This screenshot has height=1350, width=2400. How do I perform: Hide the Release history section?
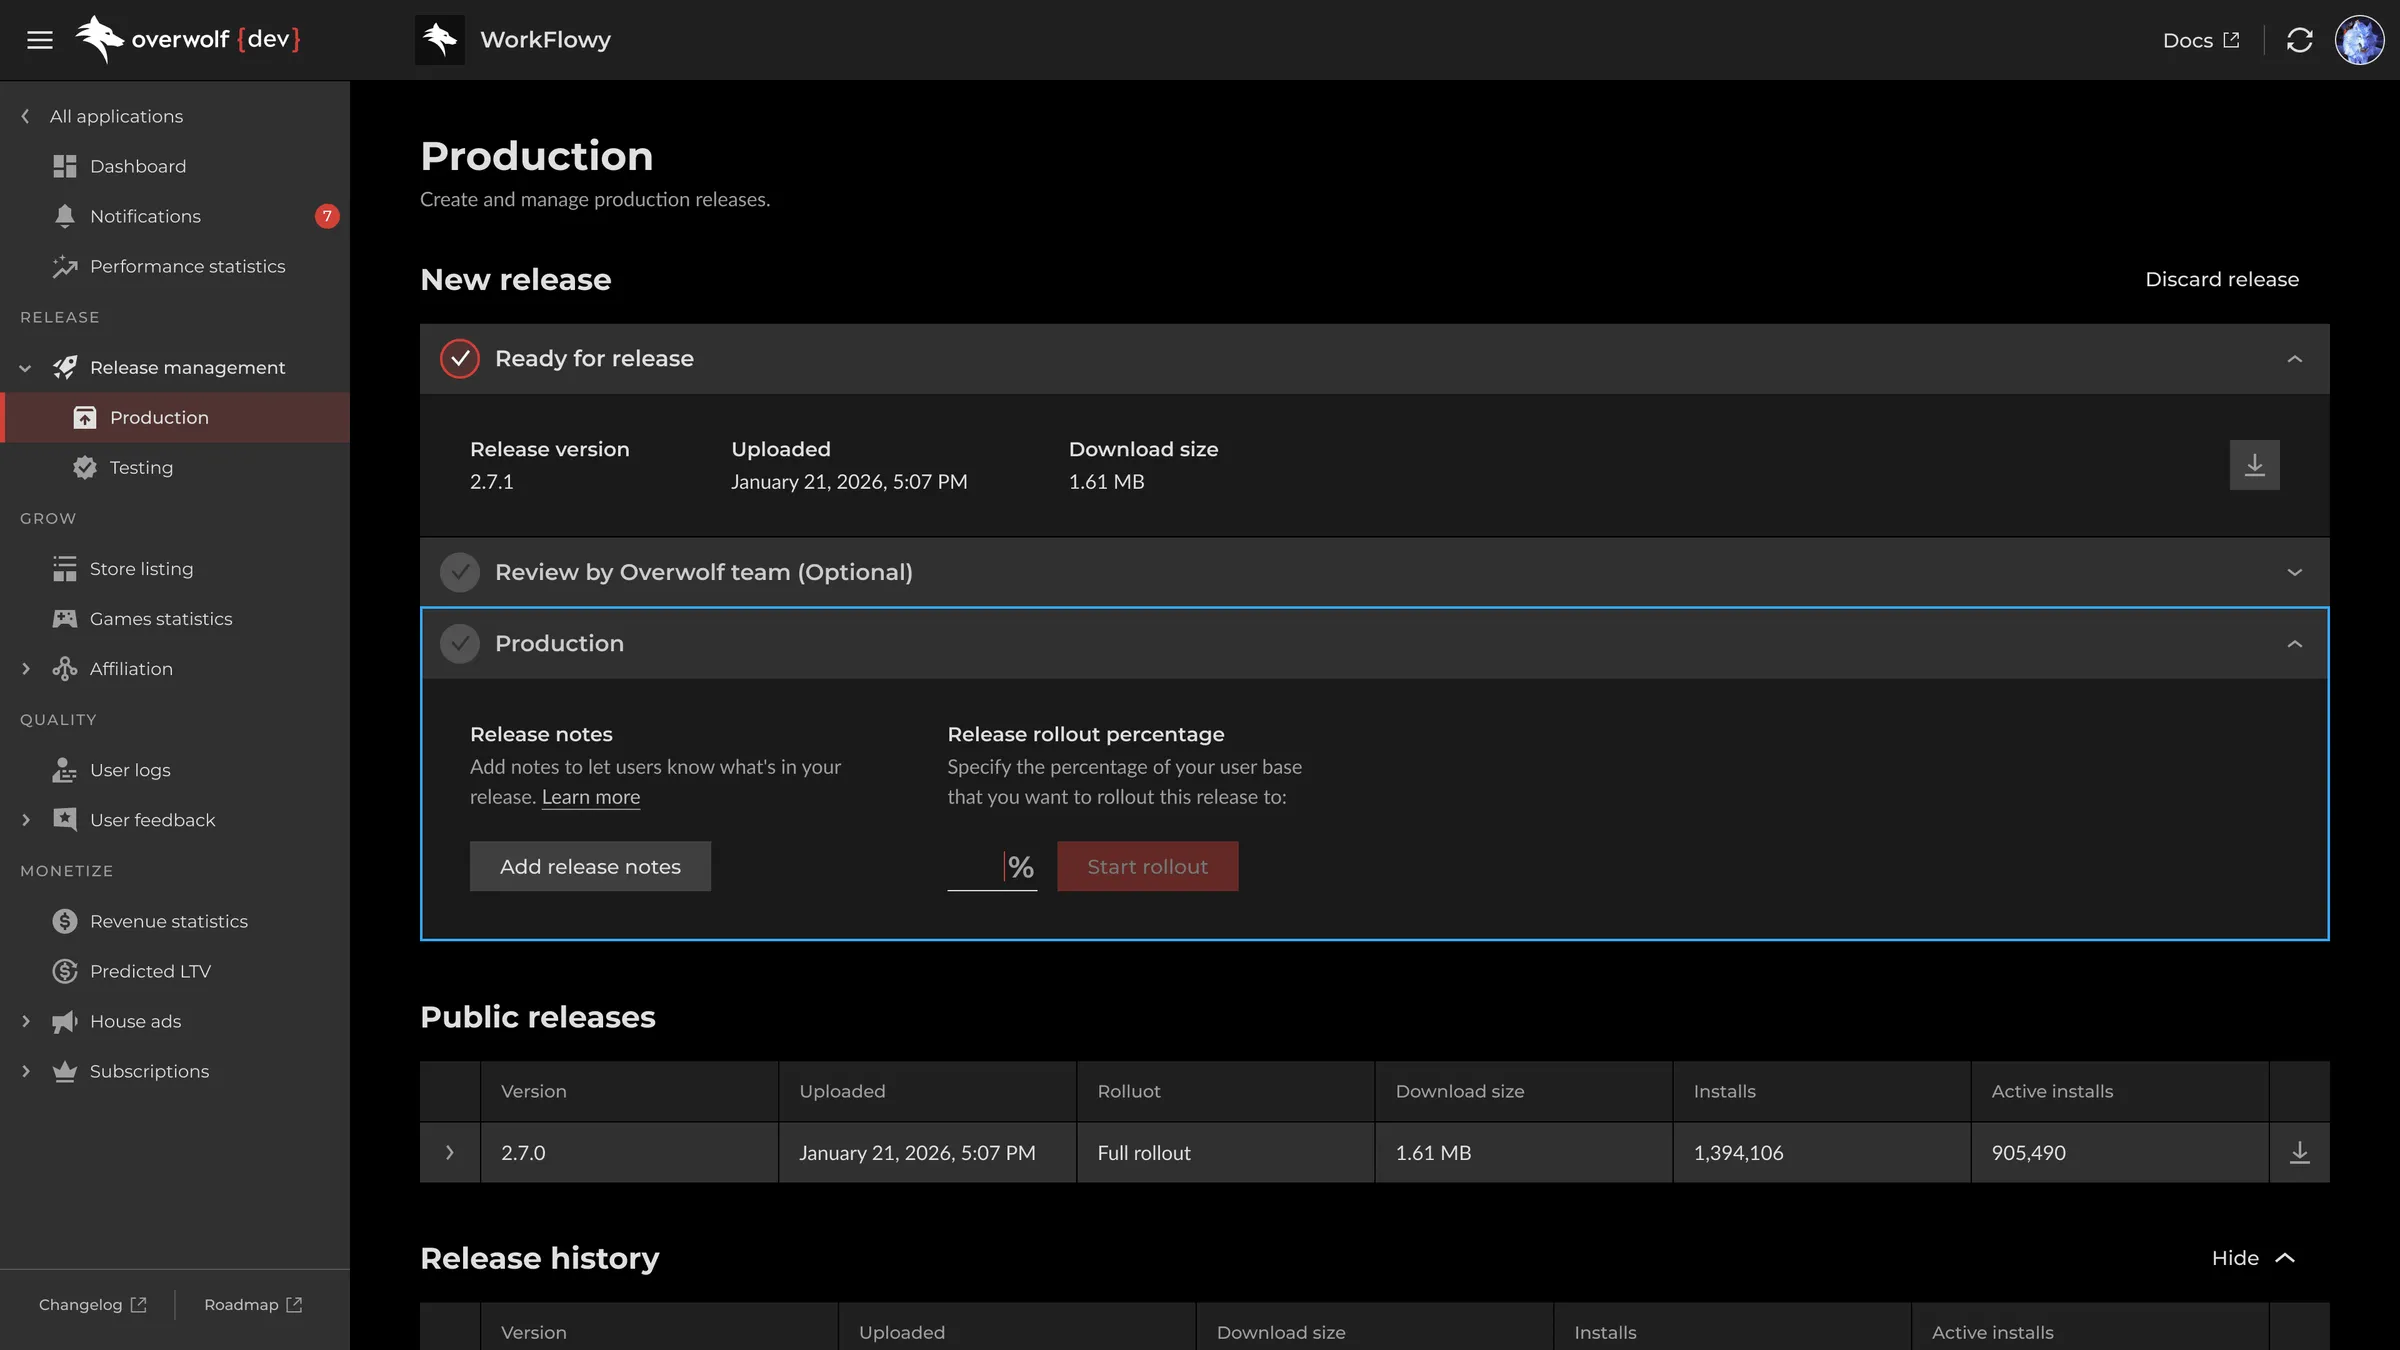[x=2253, y=1258]
